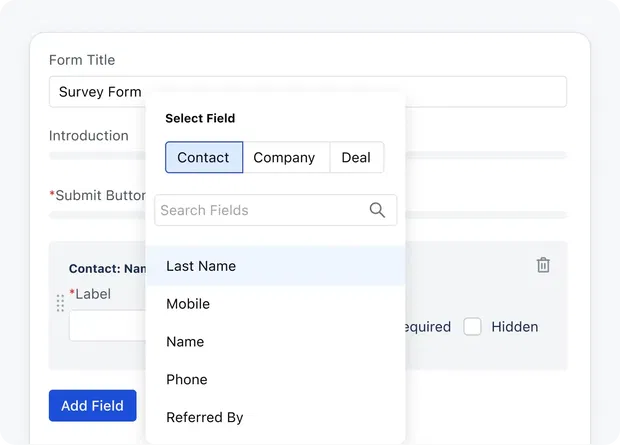
Task: Choose Phone from field list
Action: [275, 379]
